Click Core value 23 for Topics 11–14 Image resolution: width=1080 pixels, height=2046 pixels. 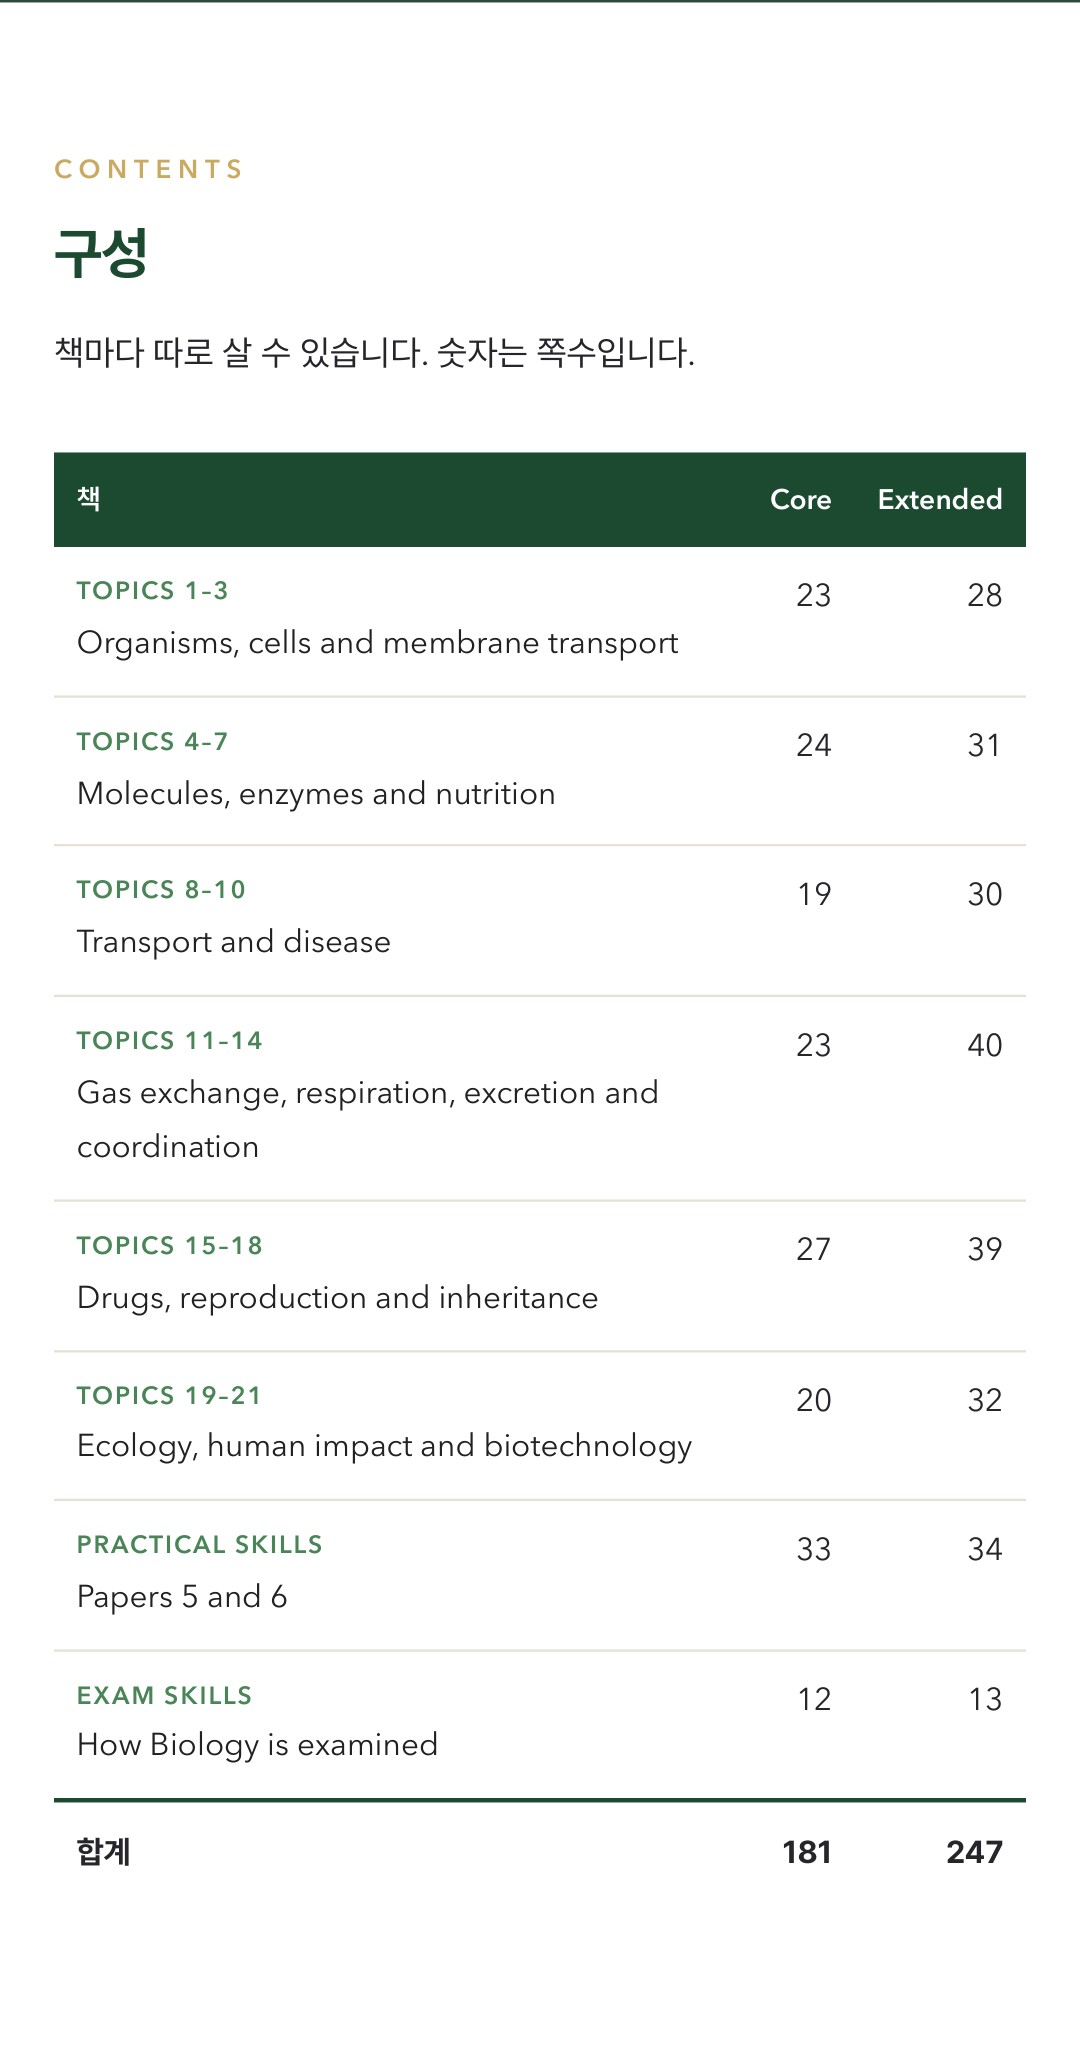pyautogui.click(x=814, y=1045)
